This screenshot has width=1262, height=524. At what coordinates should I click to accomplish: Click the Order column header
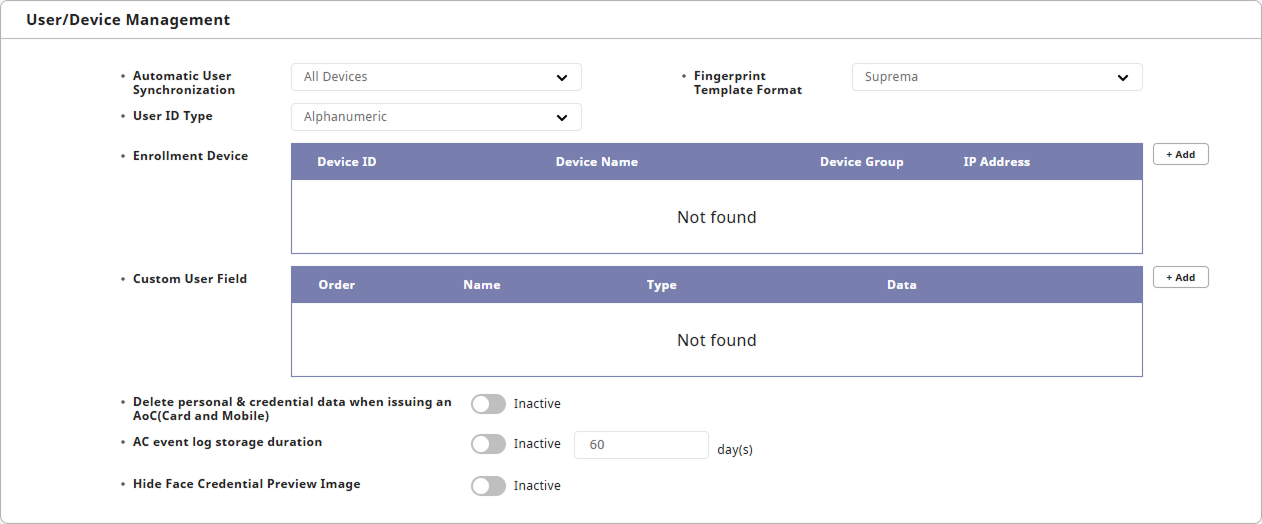[337, 285]
